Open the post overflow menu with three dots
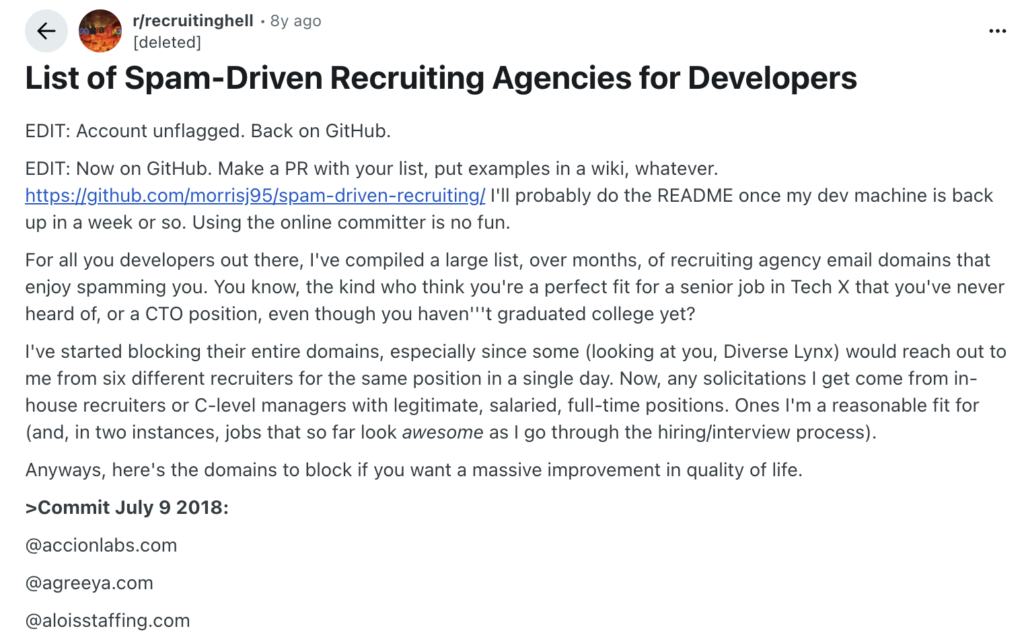 [x=997, y=31]
